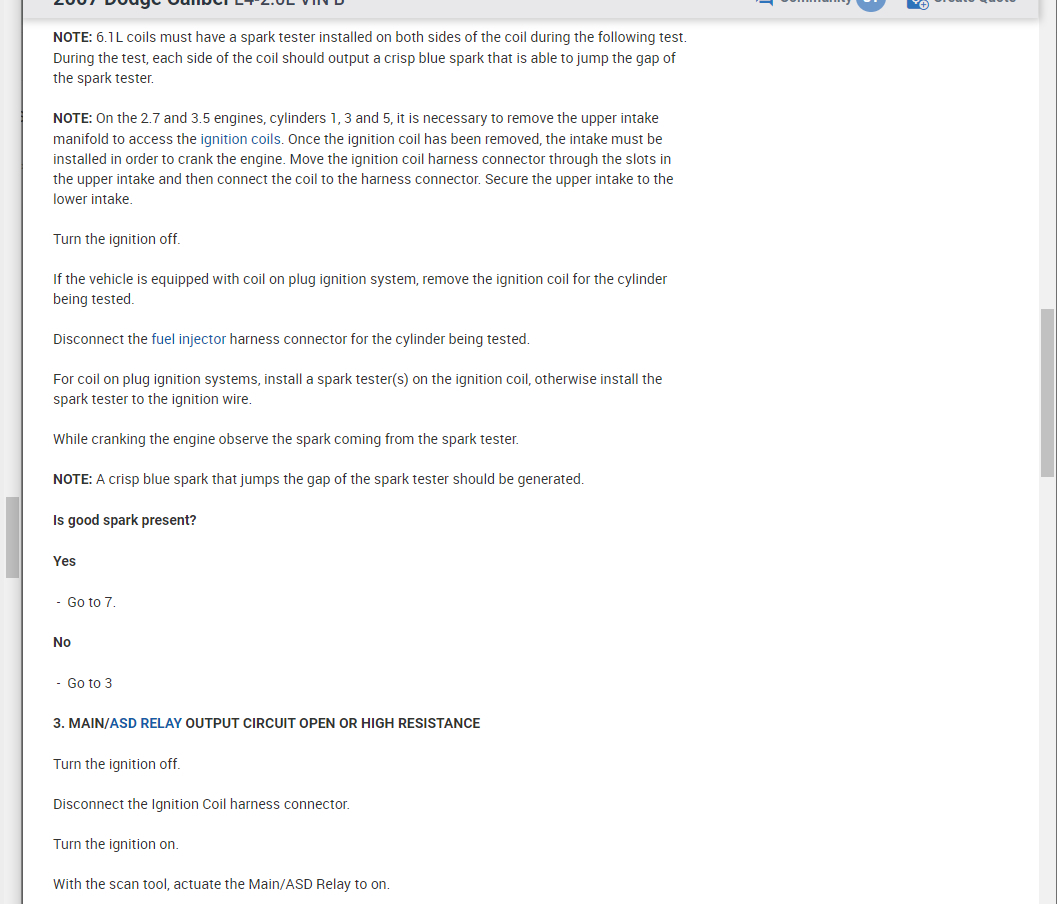Click the NOTE about 6.1L coils
The height and width of the screenshot is (904, 1057).
click(370, 58)
